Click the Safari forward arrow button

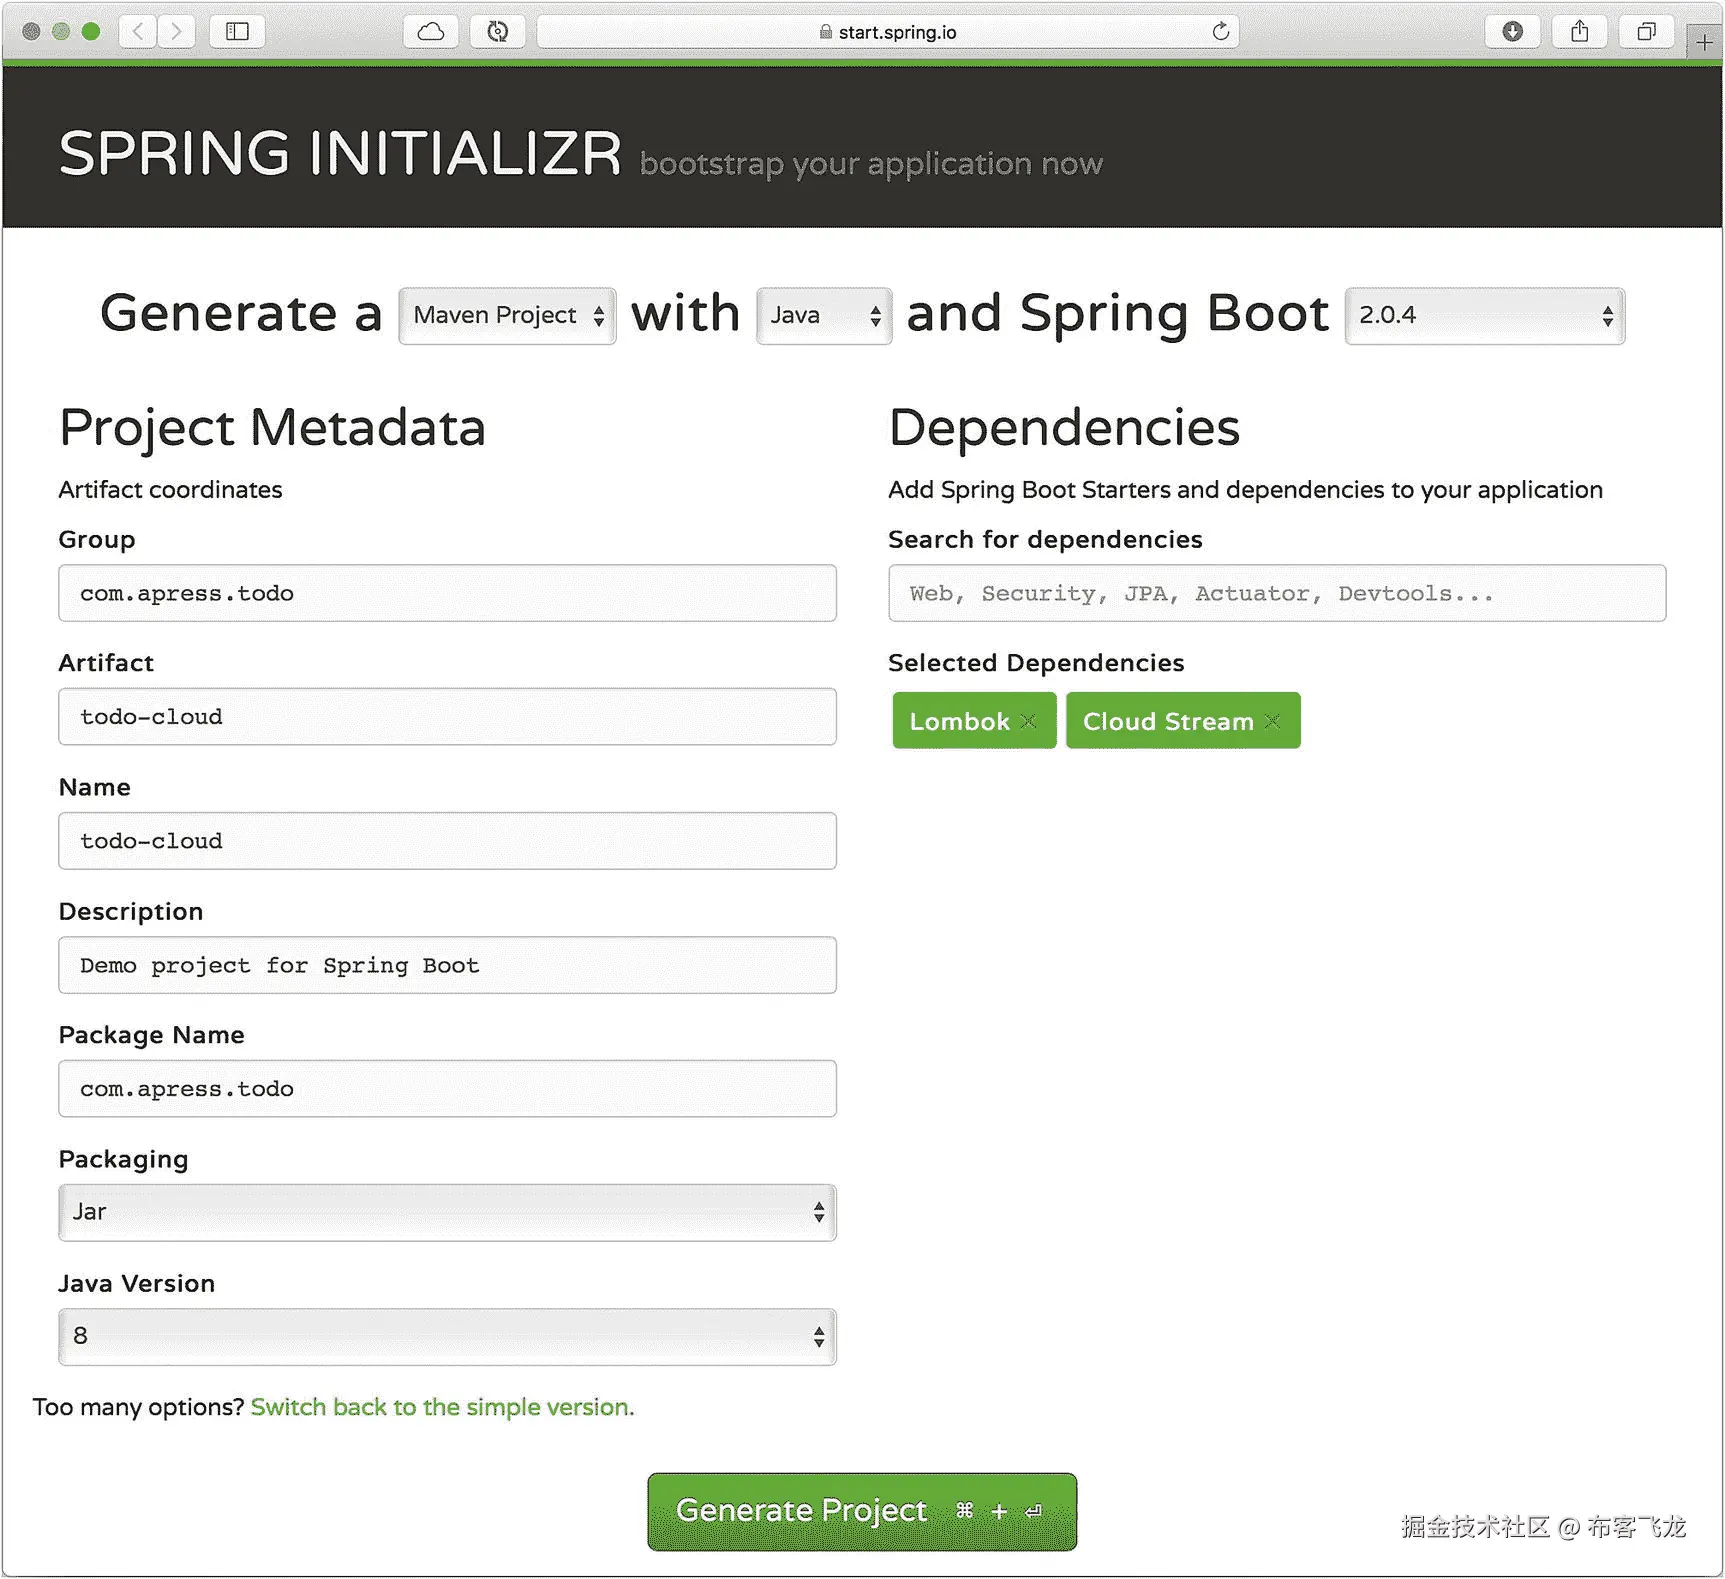click(176, 31)
